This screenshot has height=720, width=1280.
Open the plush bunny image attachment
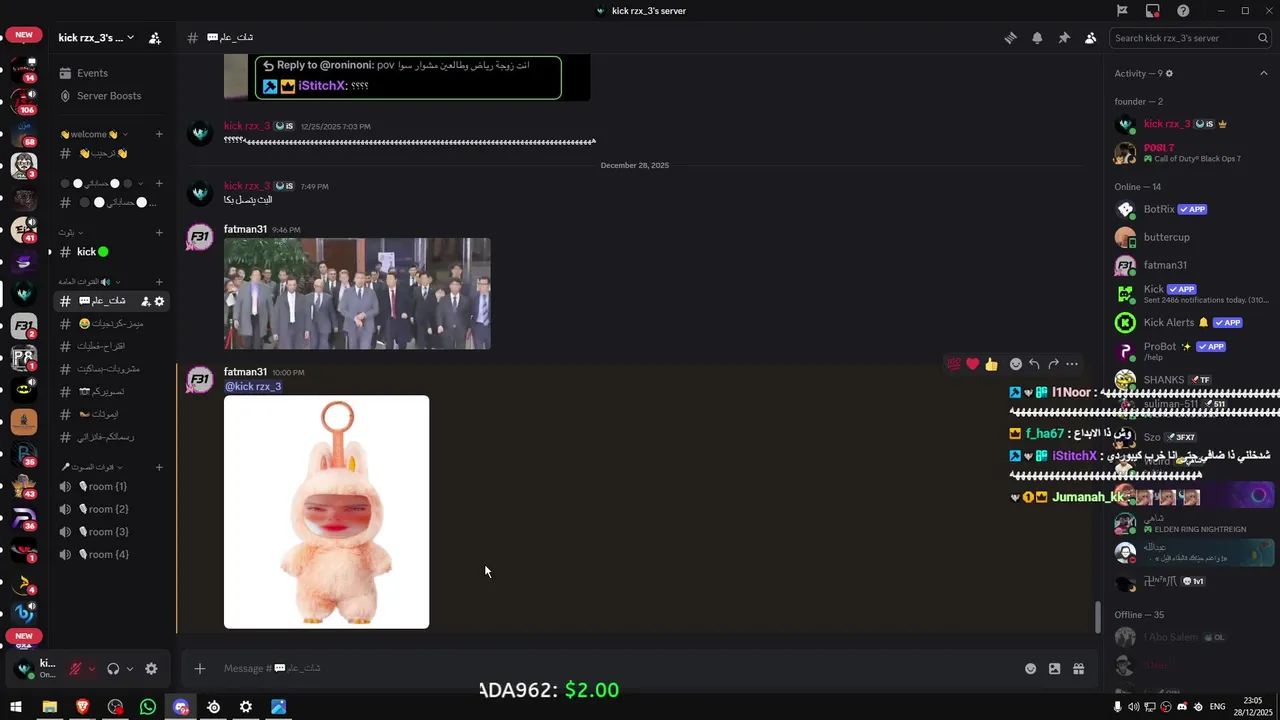tap(326, 512)
